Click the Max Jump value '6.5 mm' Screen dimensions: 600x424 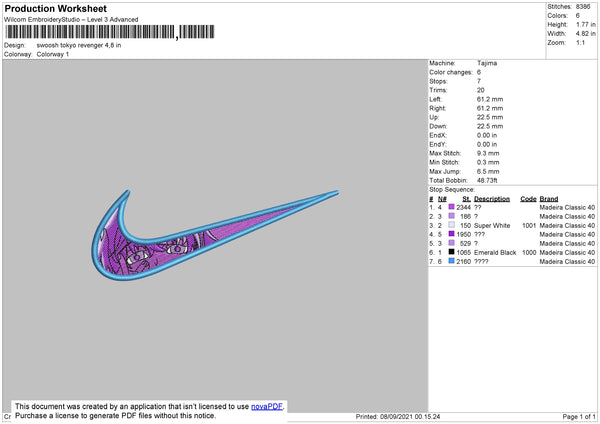coord(488,171)
